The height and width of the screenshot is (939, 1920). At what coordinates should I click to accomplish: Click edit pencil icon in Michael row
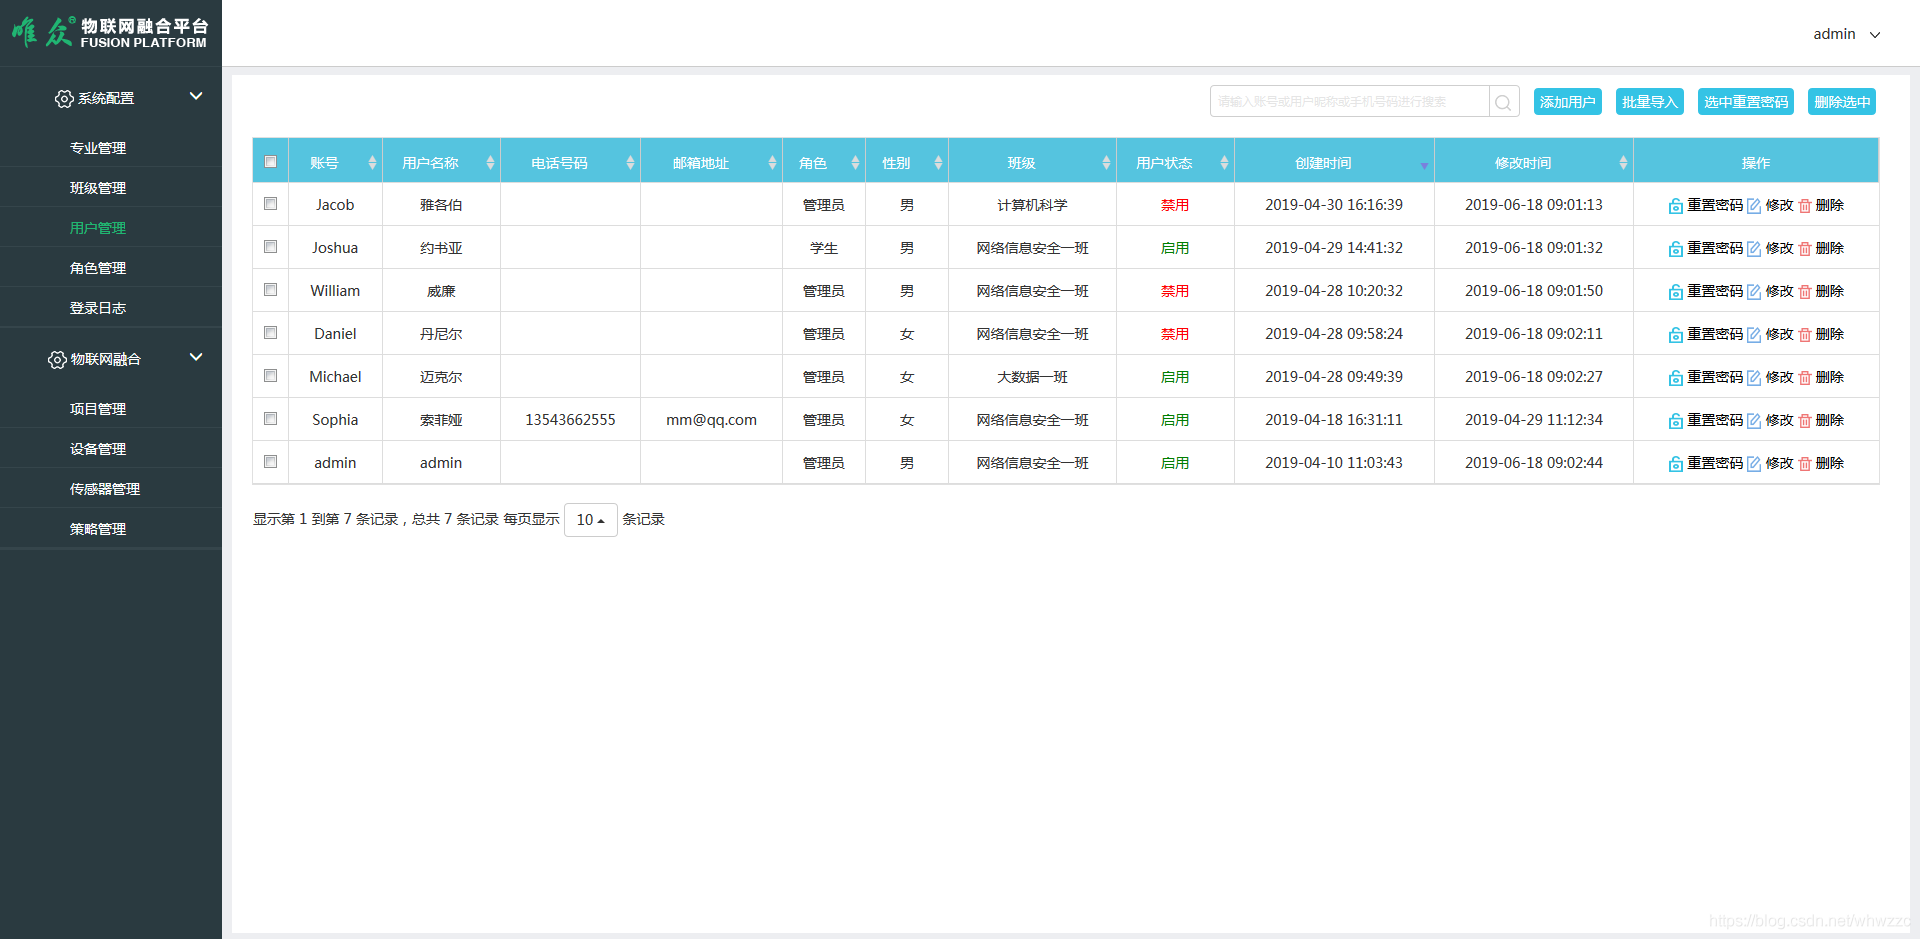click(1754, 378)
